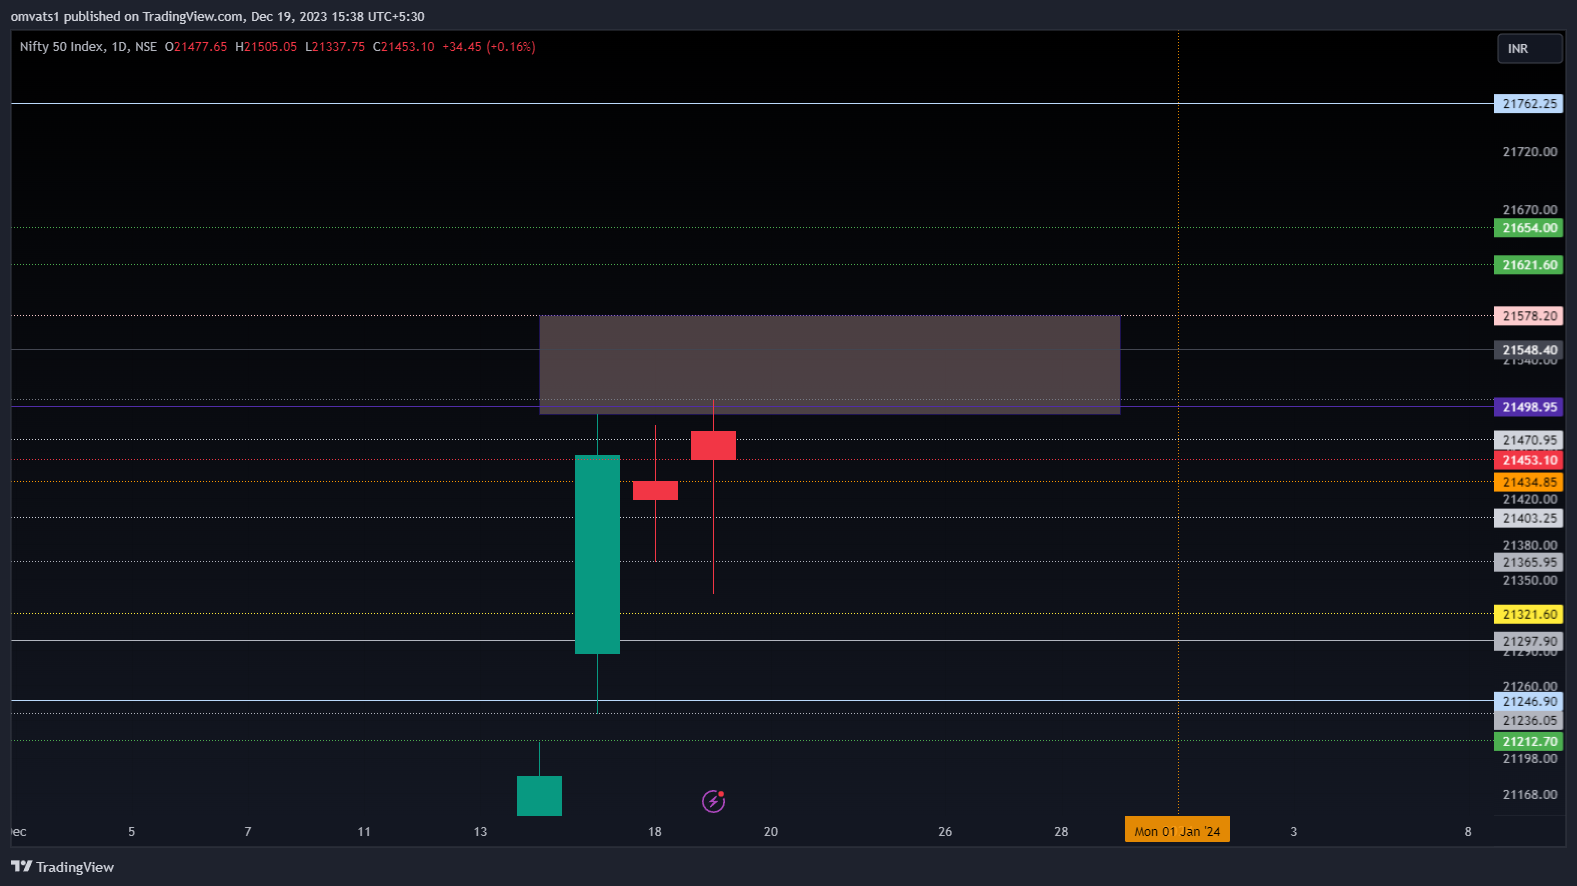Click the low value L21337.75
Image resolution: width=1577 pixels, height=886 pixels.
click(x=335, y=47)
